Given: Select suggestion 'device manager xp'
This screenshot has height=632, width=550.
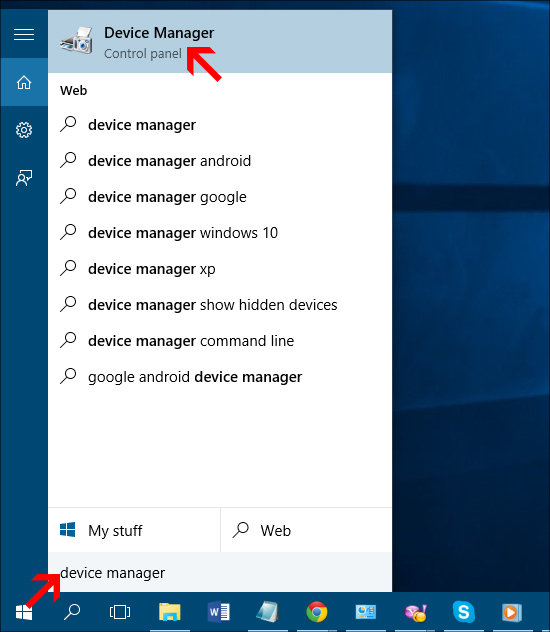Looking at the screenshot, I should pos(220,269).
